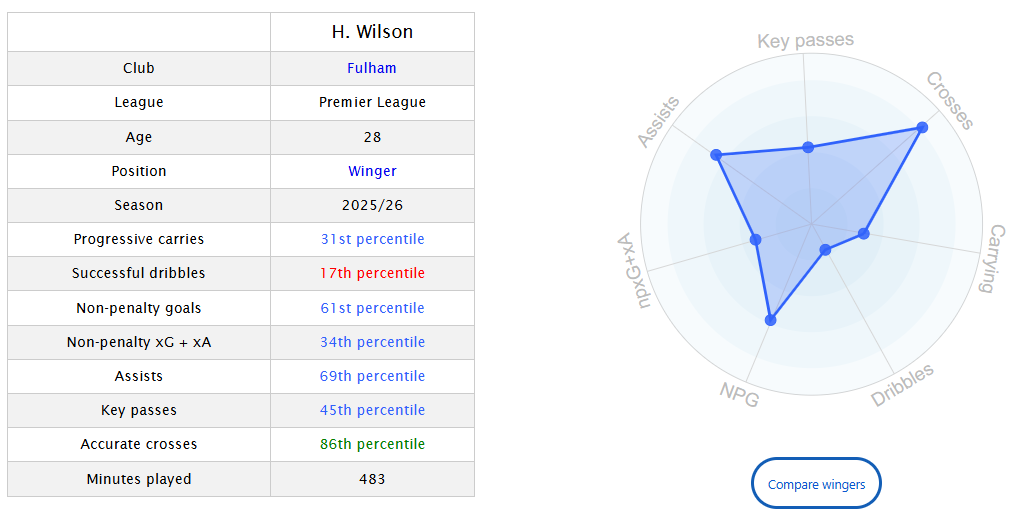Select the green 86th percentile crosses link
Viewport: 1019px width, 523px height.
pyautogui.click(x=372, y=444)
